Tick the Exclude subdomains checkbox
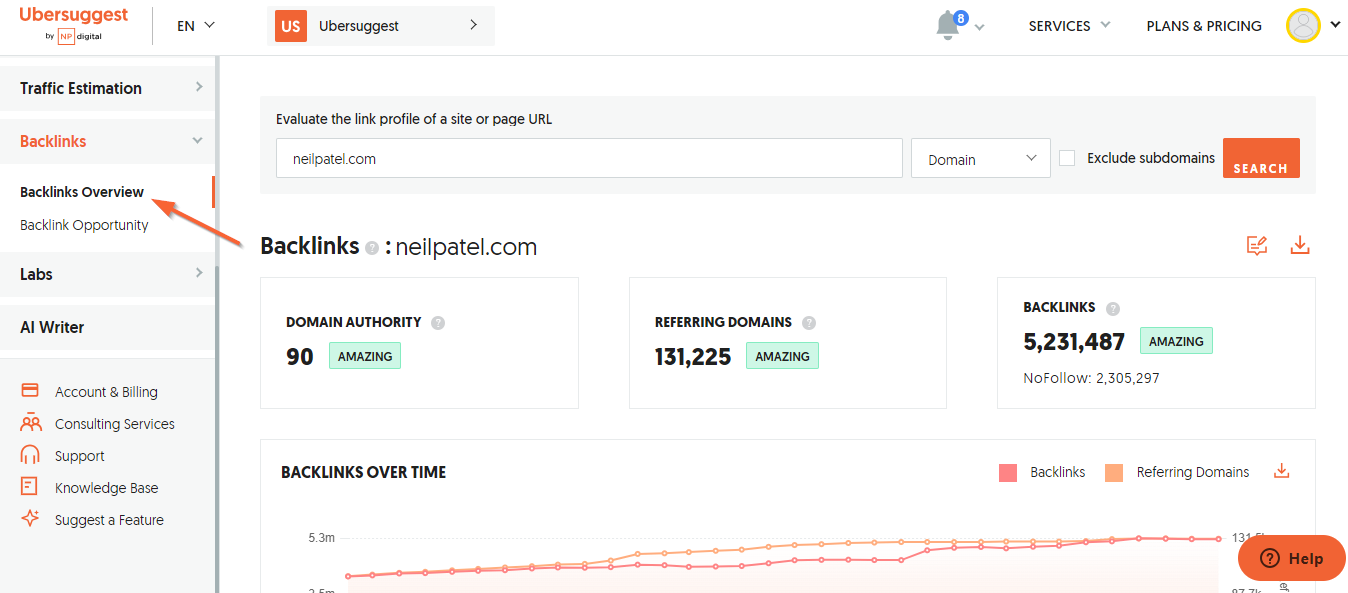Viewport: 1348px width, 593px height. pyautogui.click(x=1067, y=158)
